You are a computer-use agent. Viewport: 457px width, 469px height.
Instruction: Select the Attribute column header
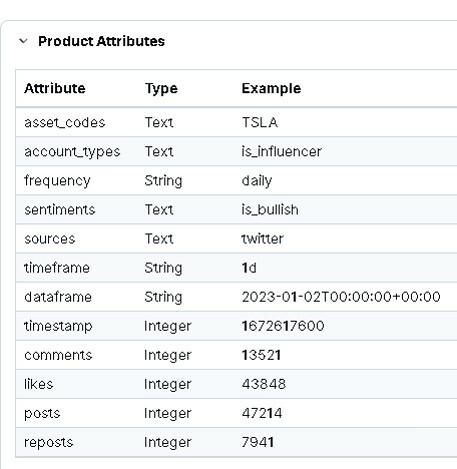point(55,88)
